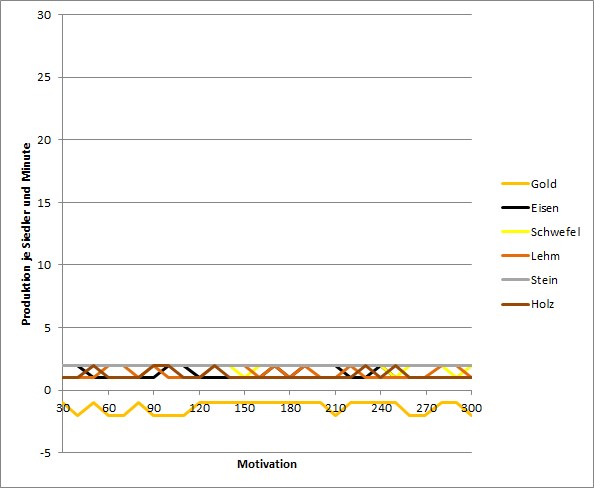This screenshot has width=594, height=488.
Task: Click the Schwefel legend label
Action: click(555, 232)
